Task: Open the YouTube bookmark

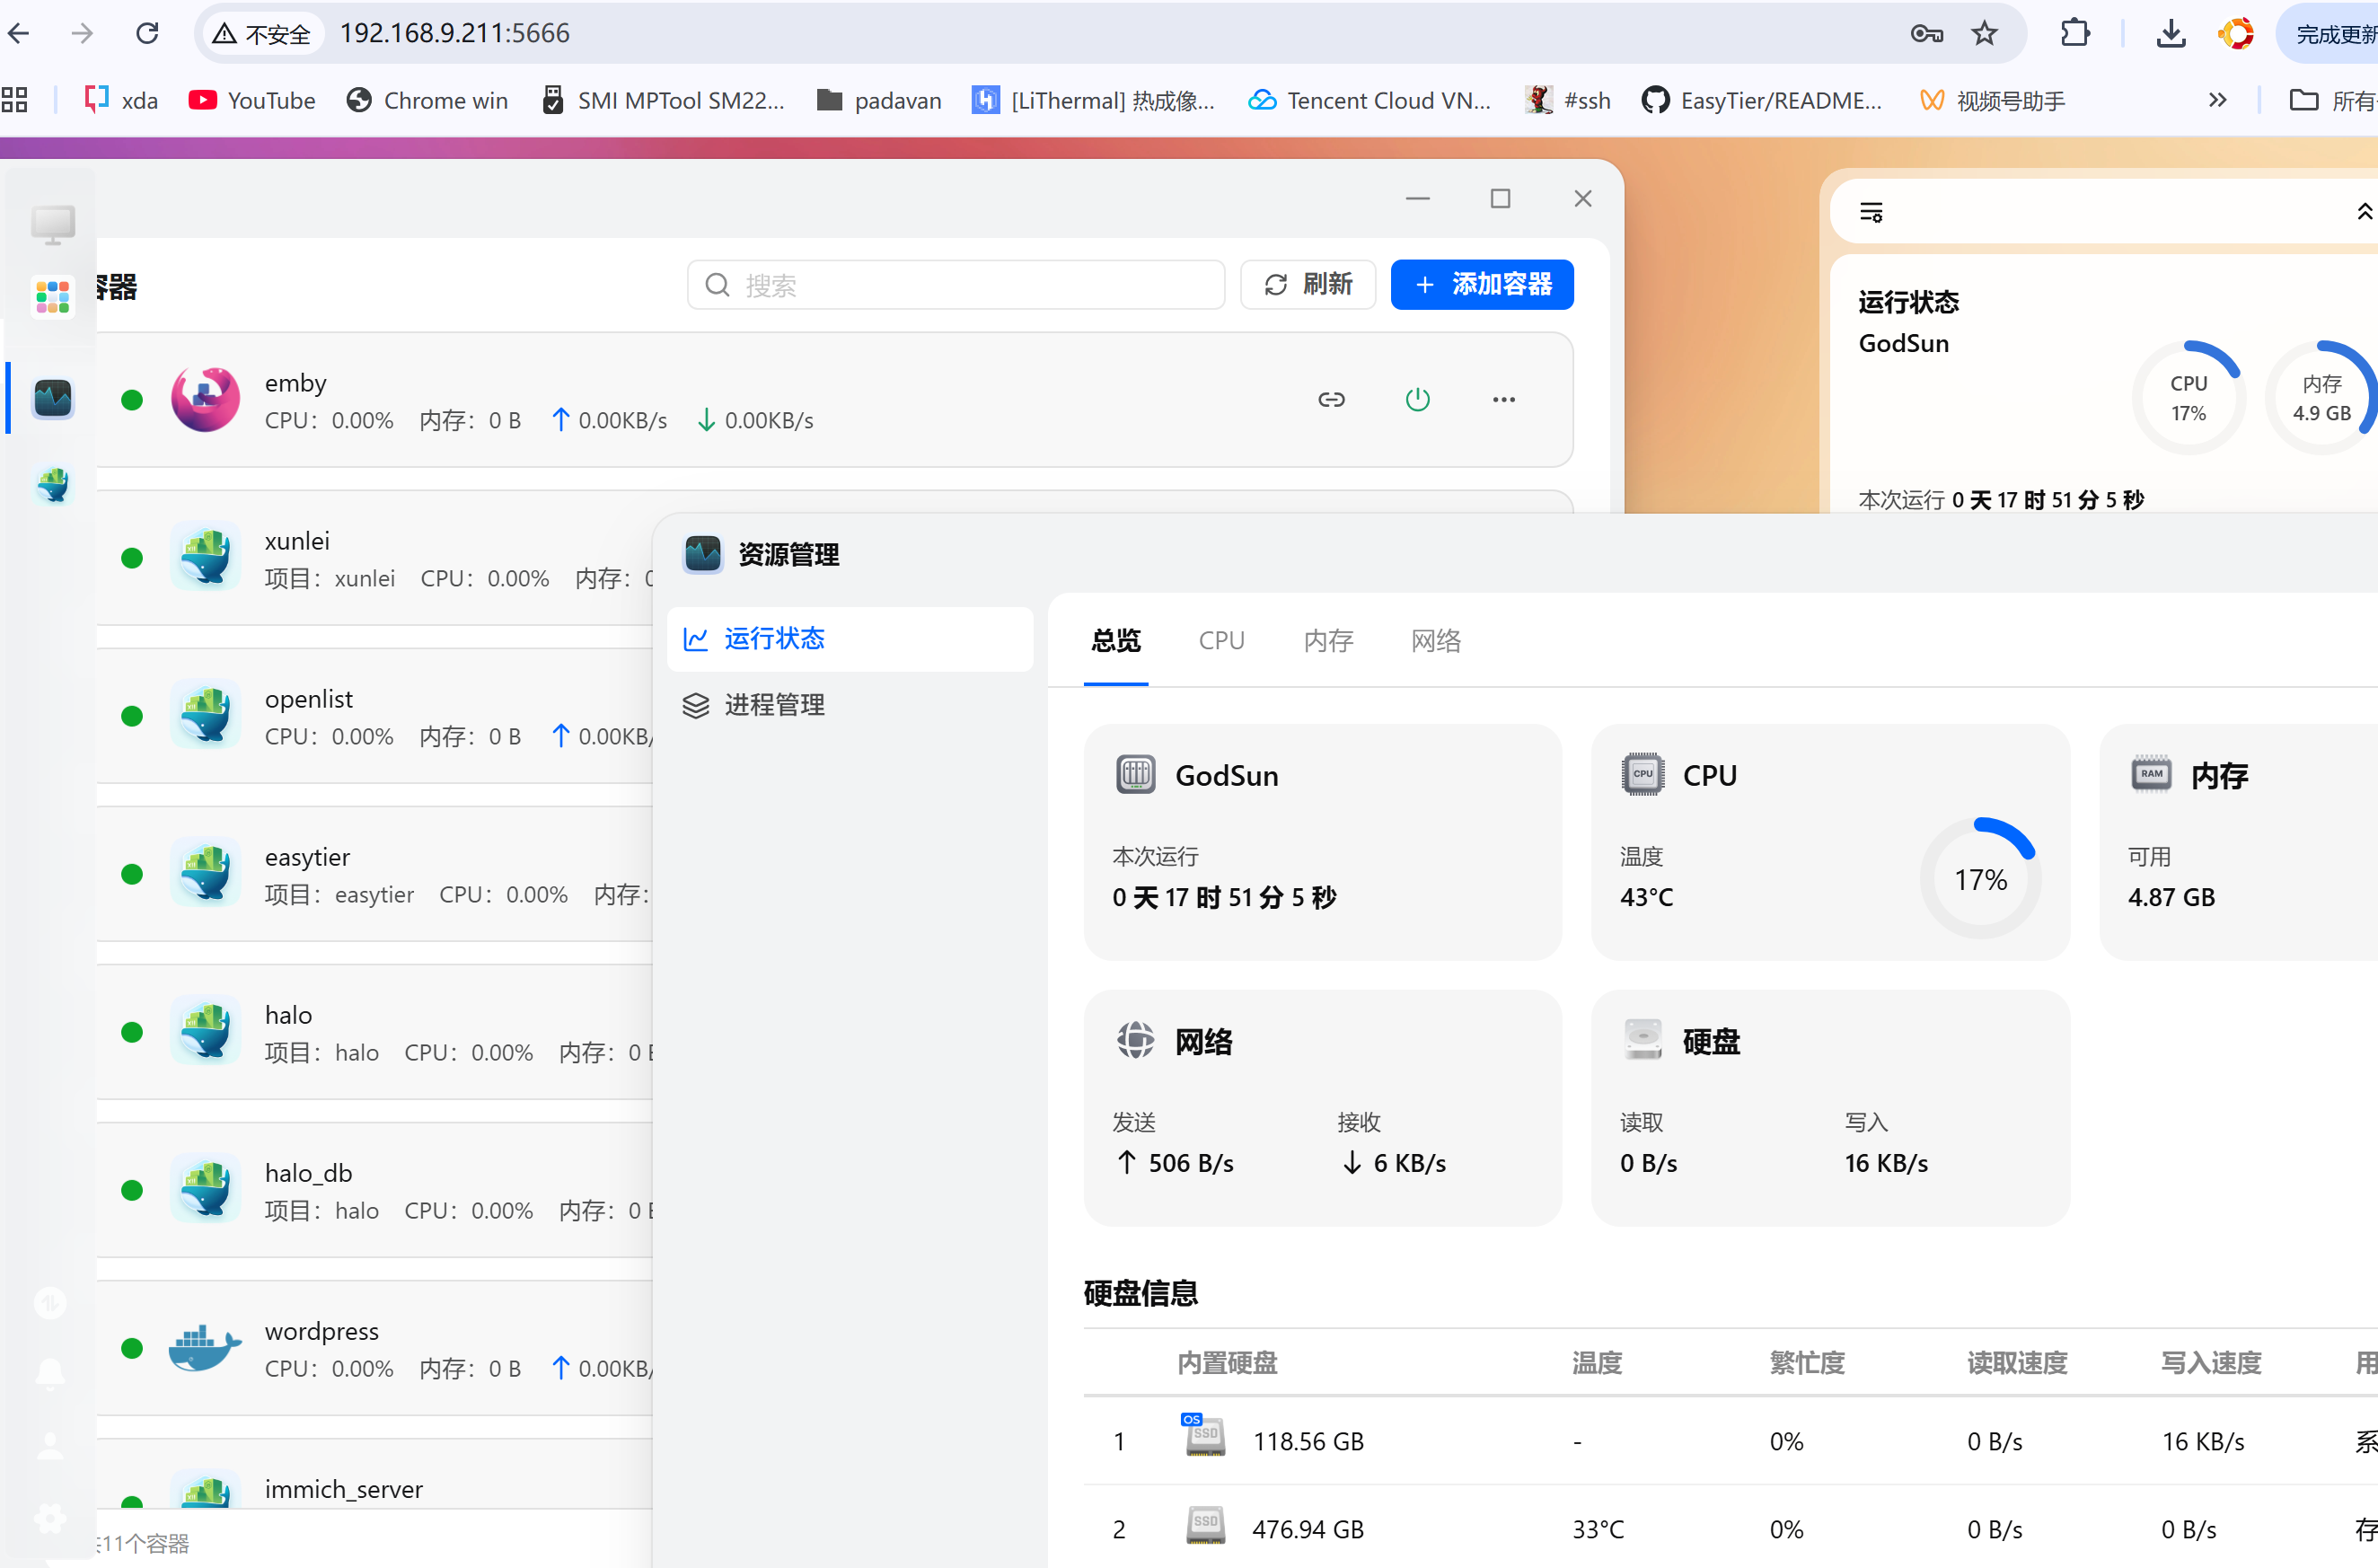Action: (253, 100)
